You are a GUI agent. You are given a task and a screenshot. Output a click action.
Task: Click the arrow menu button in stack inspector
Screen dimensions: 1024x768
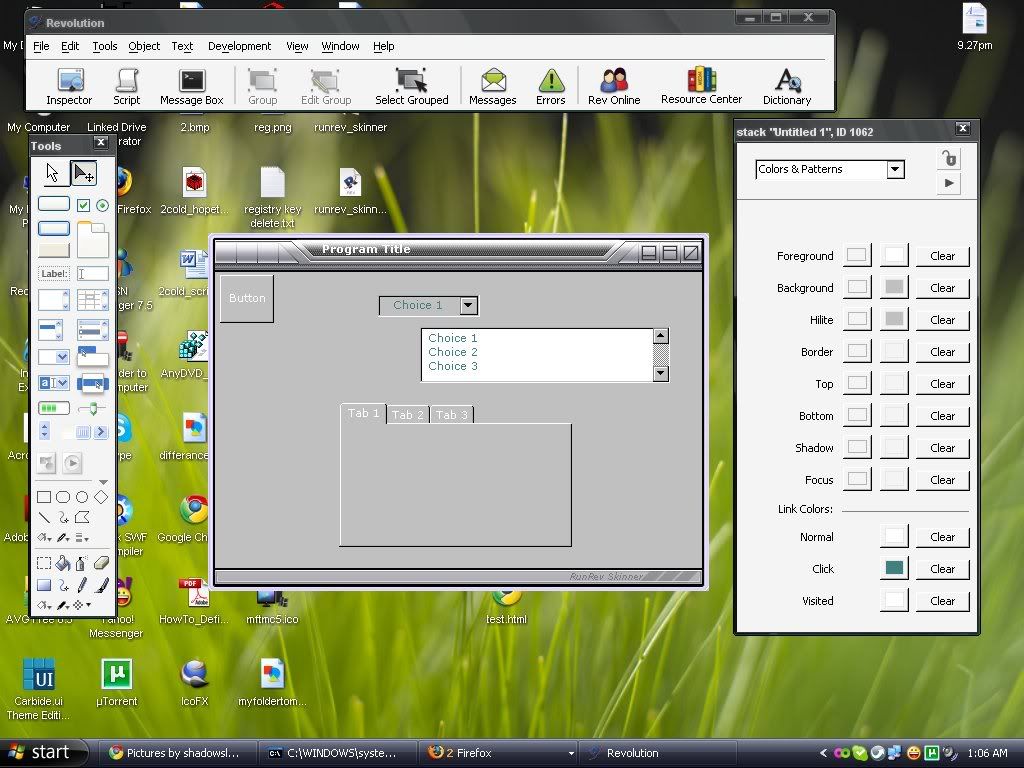[x=949, y=183]
